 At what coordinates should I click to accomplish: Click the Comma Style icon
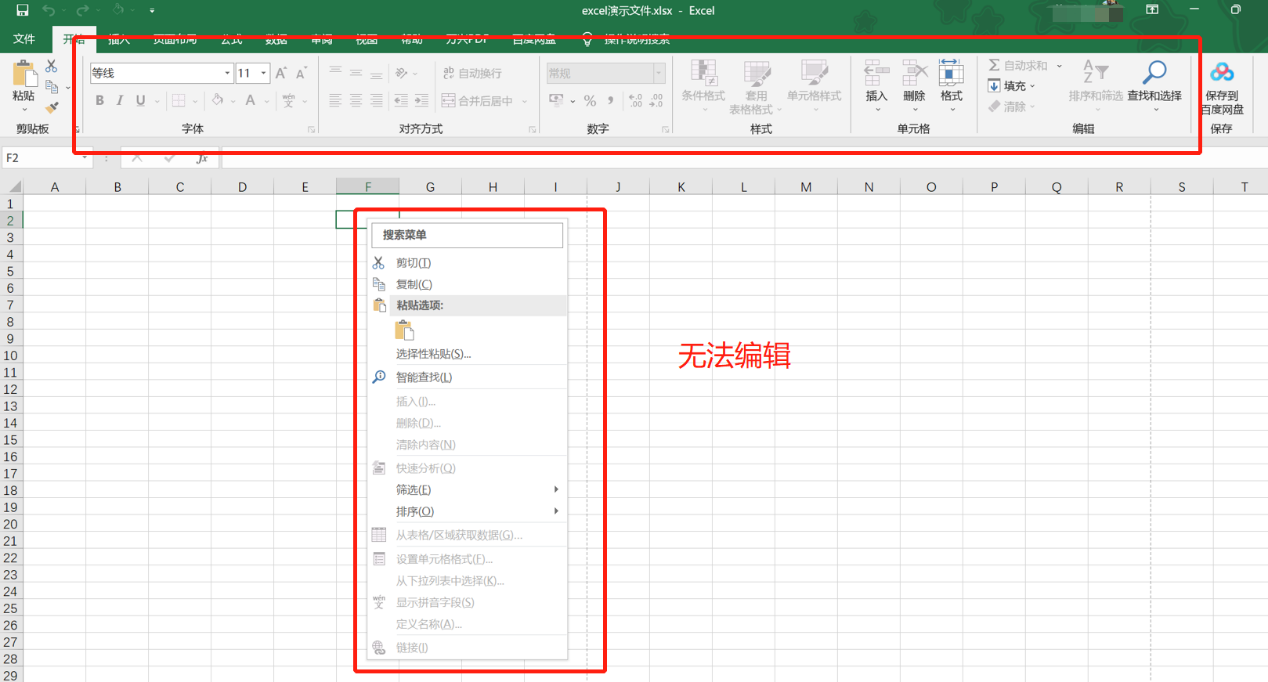[x=610, y=101]
